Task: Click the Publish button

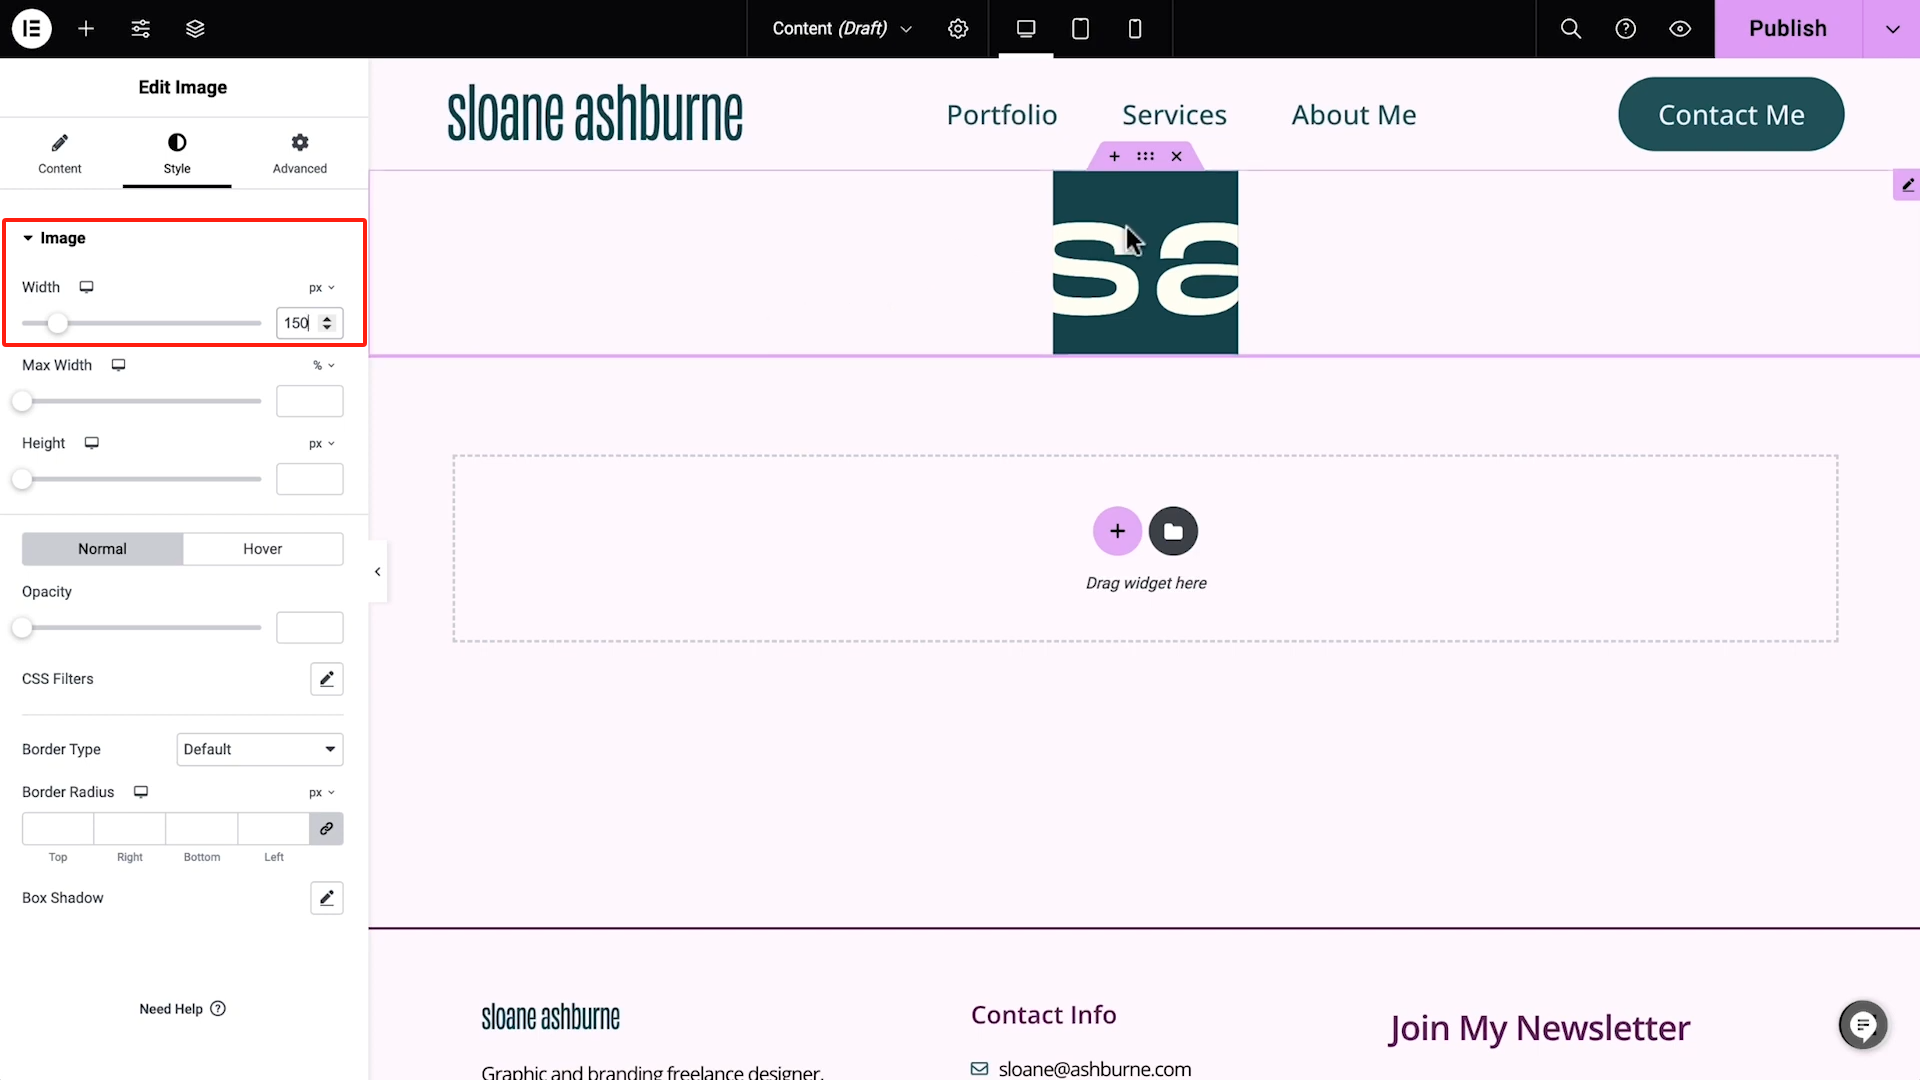Action: click(x=1787, y=29)
